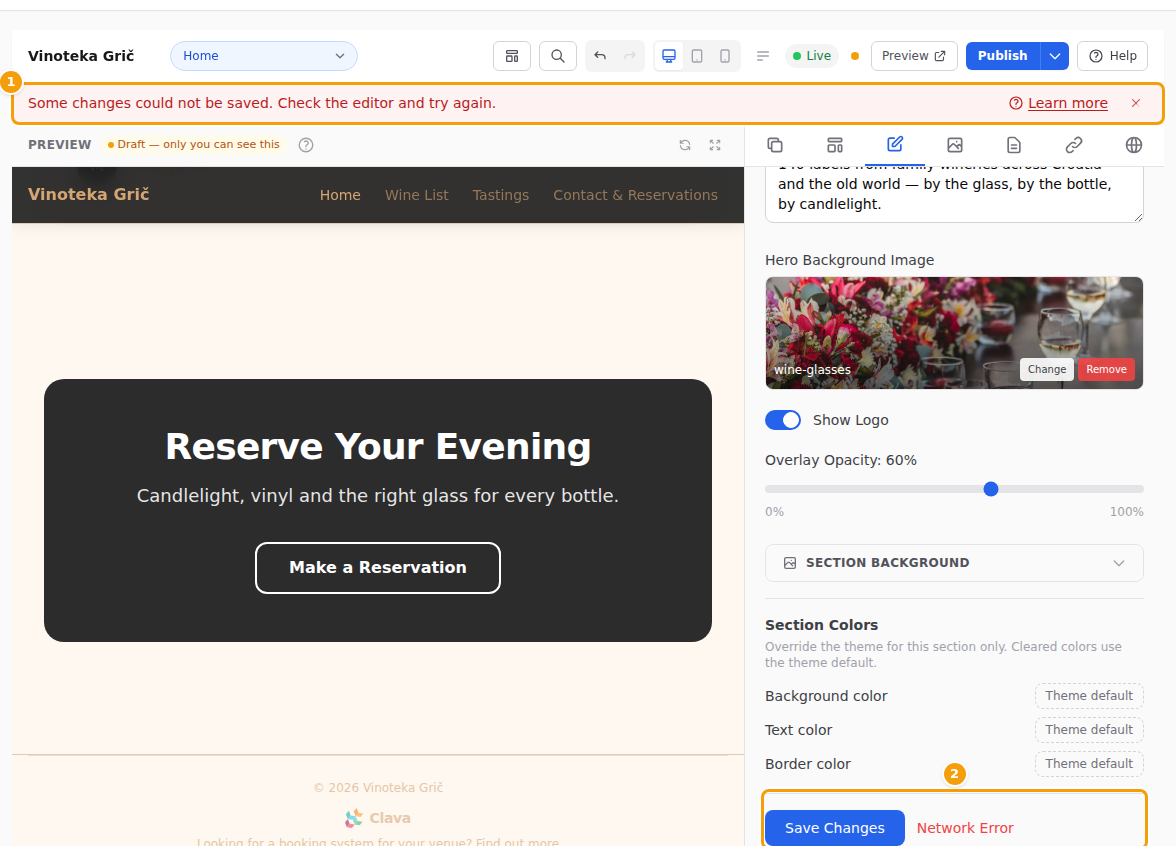This screenshot has width=1176, height=846.
Task: Switch to desktop preview mode
Action: point(669,56)
